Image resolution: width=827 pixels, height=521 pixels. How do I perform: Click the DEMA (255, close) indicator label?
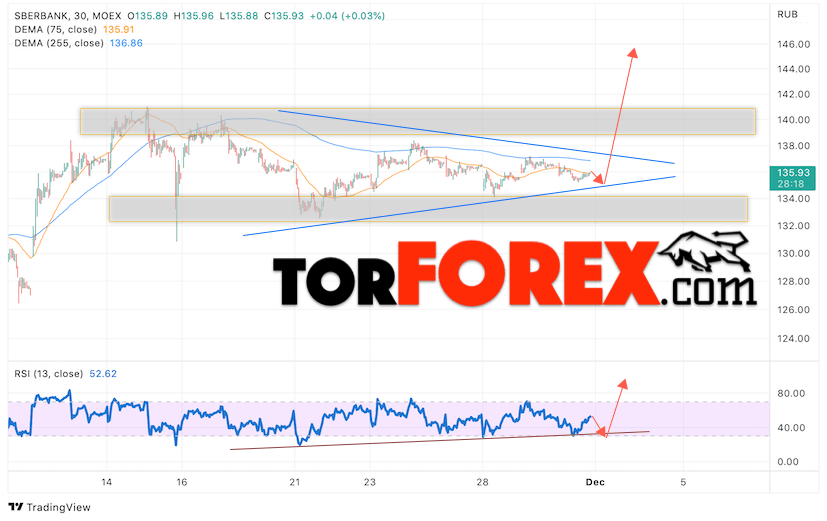click(x=59, y=43)
